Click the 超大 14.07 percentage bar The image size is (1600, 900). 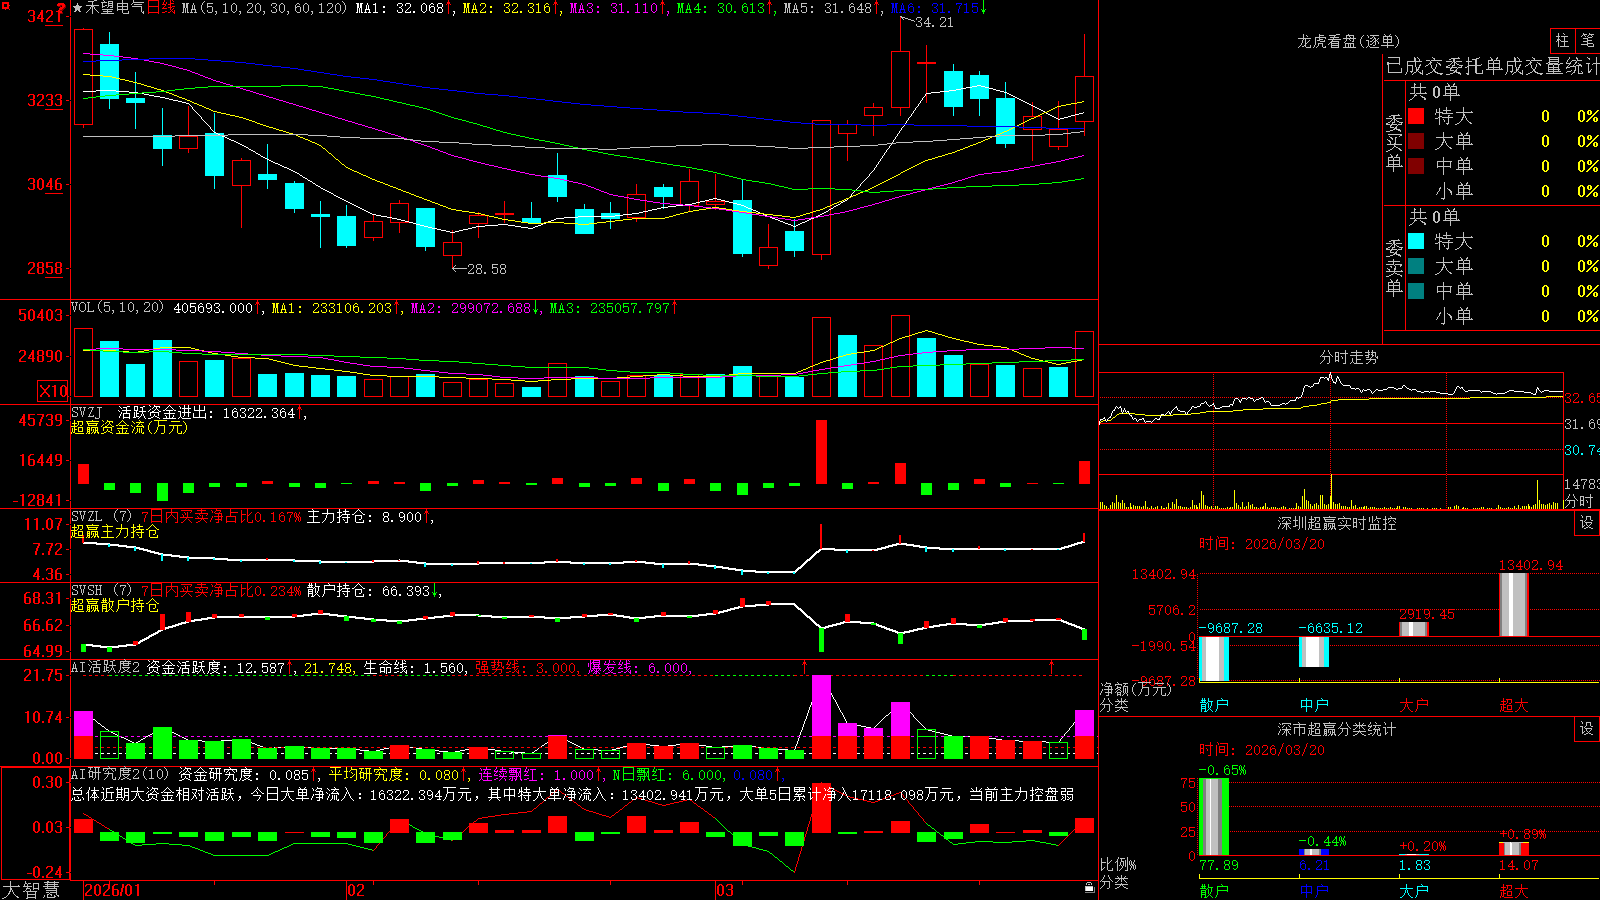click(x=1514, y=849)
